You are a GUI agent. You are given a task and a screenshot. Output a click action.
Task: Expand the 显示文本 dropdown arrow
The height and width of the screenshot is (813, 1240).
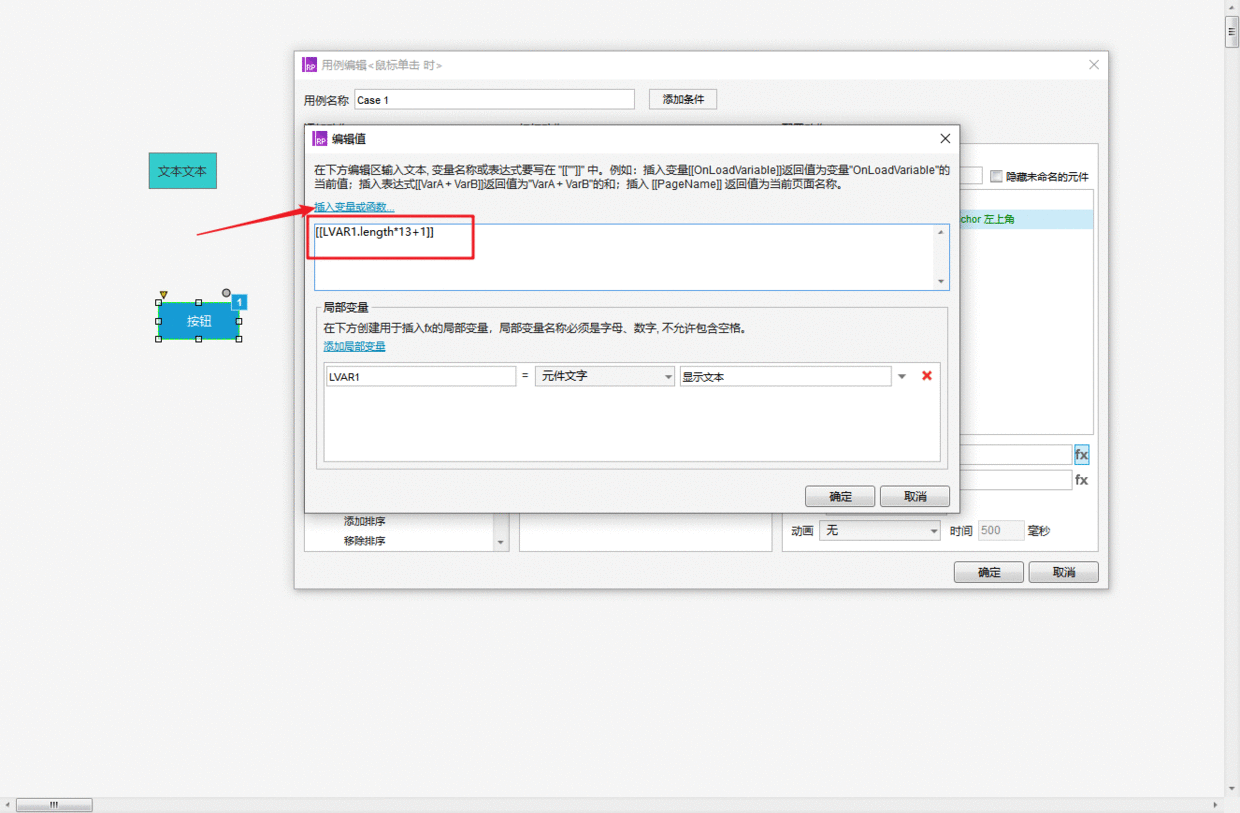[x=902, y=376]
